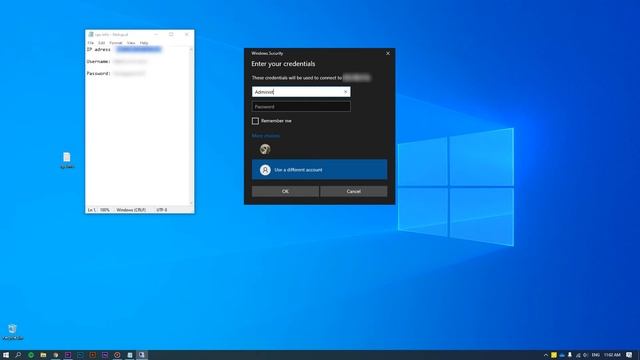Enable the 'Remember me' checkbox
Image resolution: width=640 pixels, height=360 pixels.
click(x=255, y=121)
